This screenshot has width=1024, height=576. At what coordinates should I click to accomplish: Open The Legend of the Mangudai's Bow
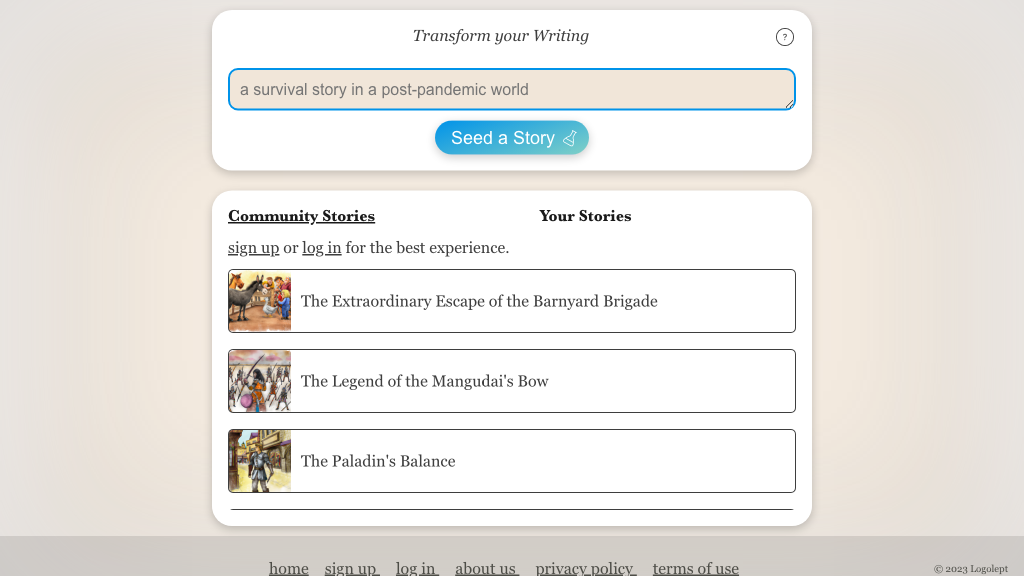(x=424, y=381)
